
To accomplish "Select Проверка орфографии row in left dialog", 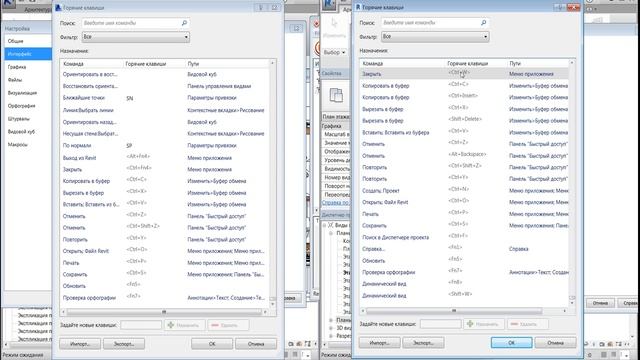I will pos(165,298).
